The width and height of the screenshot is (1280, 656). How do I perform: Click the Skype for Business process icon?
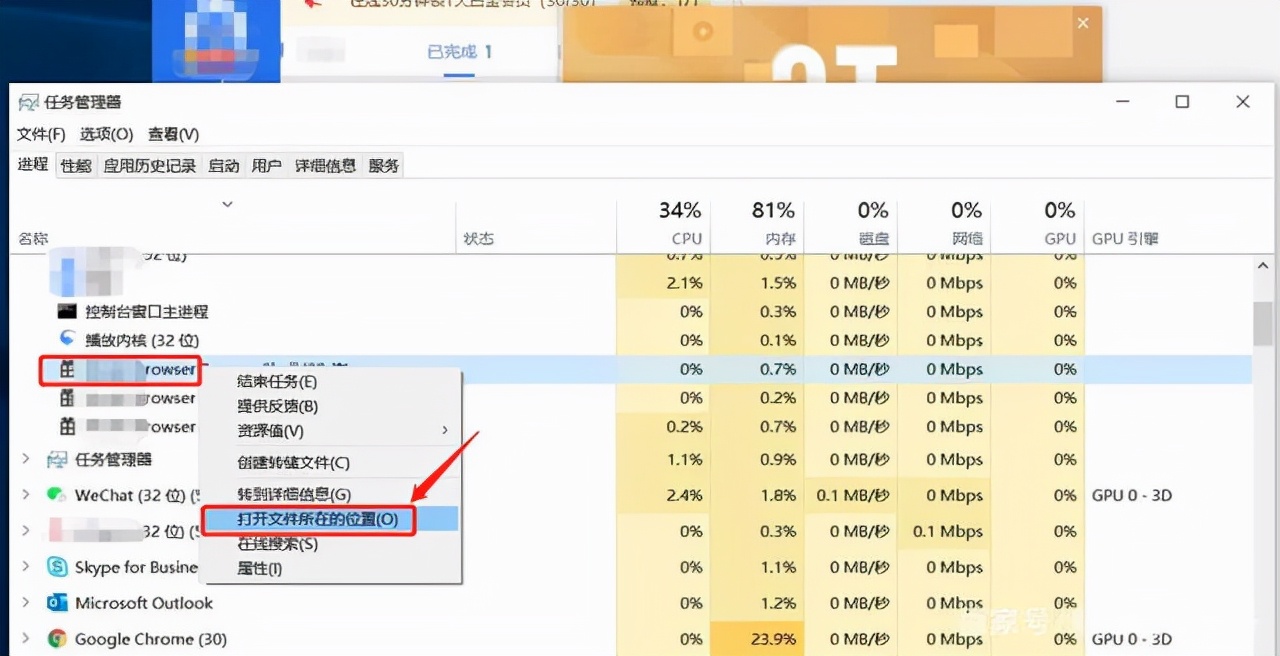coord(57,567)
